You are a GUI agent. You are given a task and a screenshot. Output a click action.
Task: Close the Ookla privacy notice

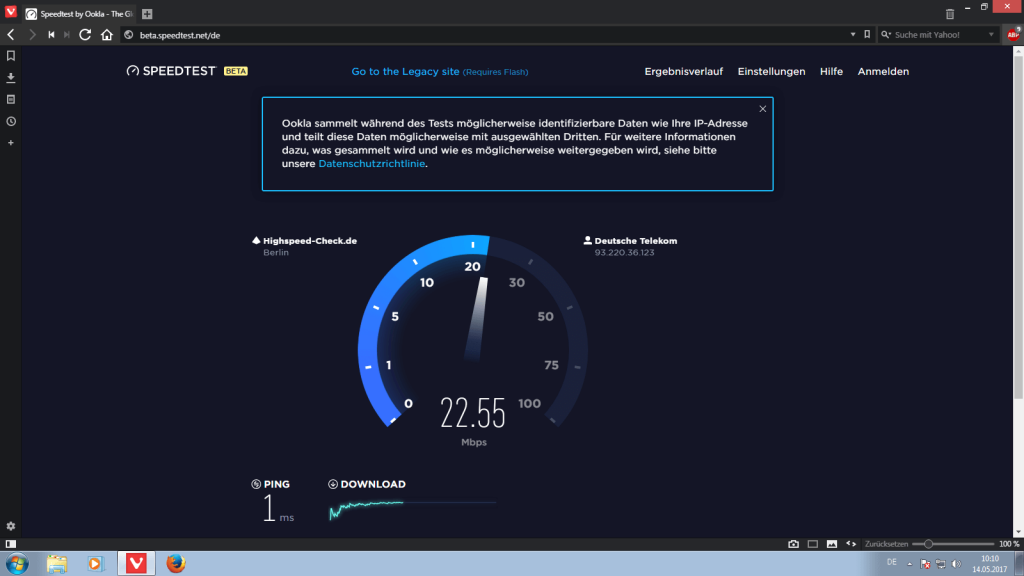pyautogui.click(x=762, y=109)
